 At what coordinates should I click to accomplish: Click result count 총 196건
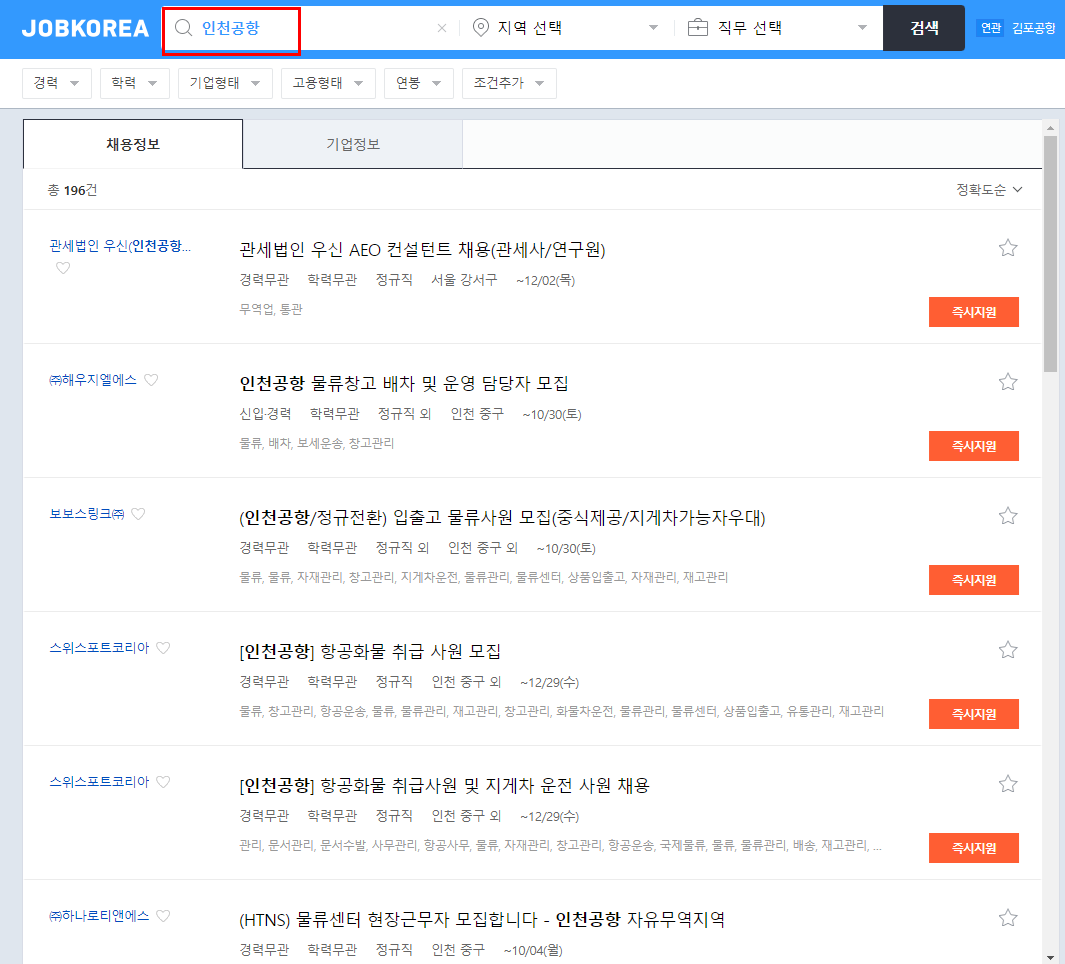tap(72, 190)
